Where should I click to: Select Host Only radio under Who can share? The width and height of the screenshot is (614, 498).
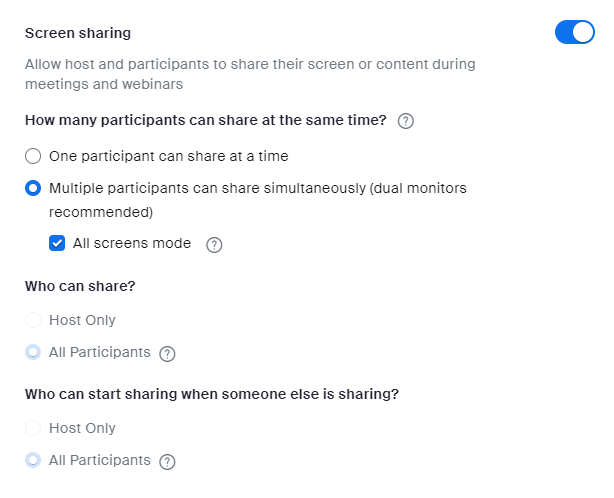[34, 320]
